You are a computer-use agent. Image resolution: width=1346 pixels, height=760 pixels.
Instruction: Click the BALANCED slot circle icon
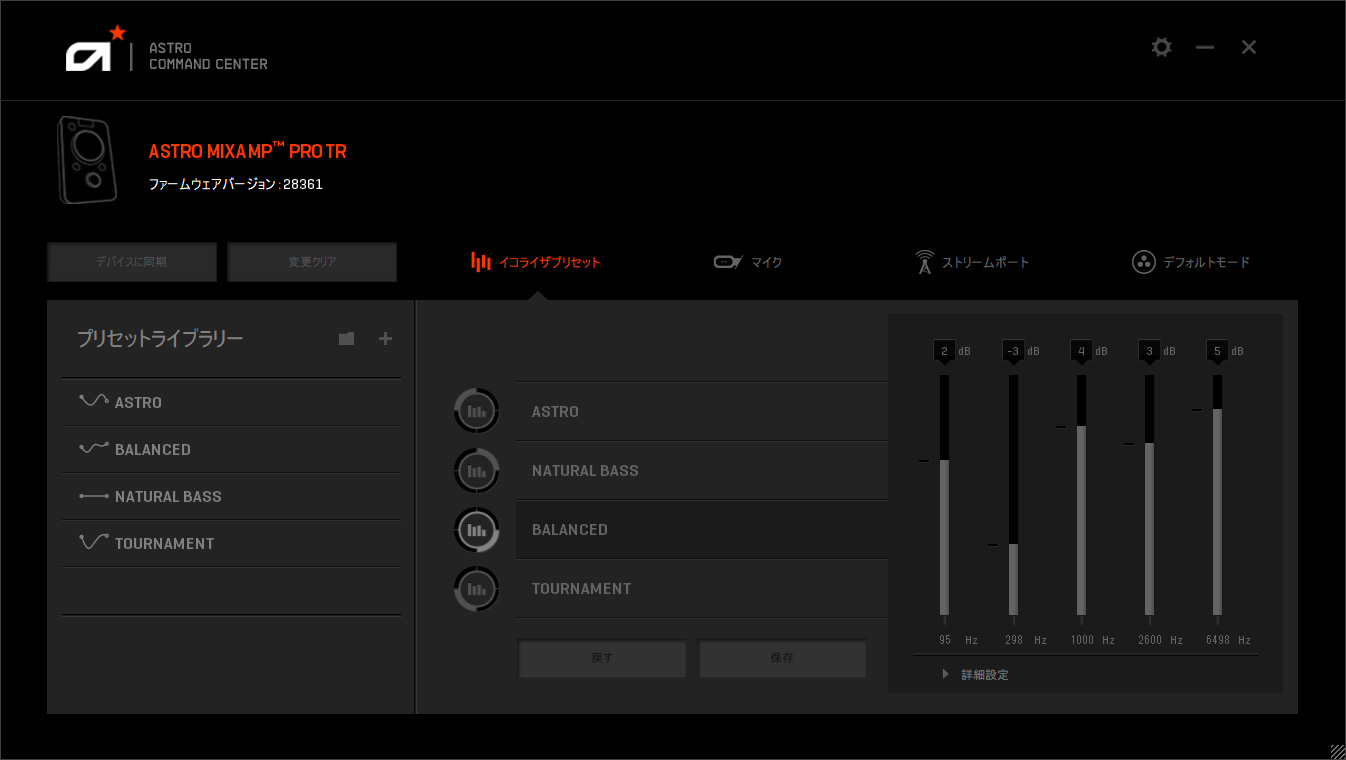[476, 529]
